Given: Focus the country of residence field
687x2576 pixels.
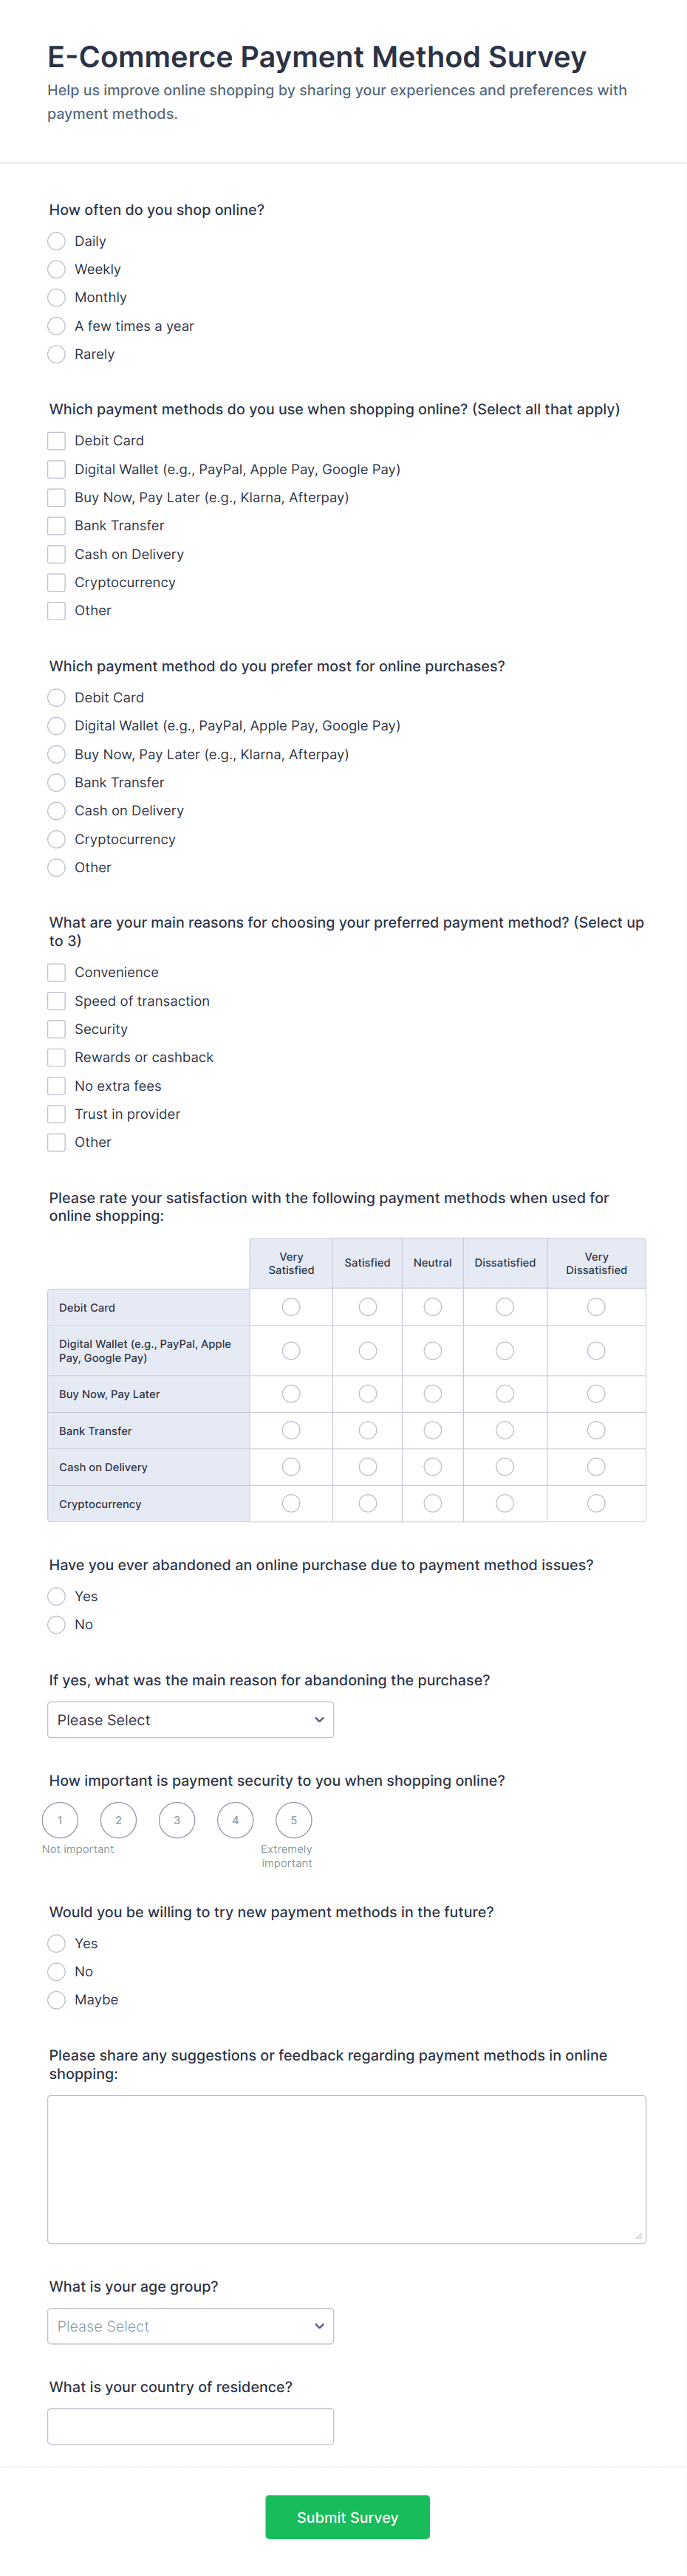Looking at the screenshot, I should tap(190, 2427).
